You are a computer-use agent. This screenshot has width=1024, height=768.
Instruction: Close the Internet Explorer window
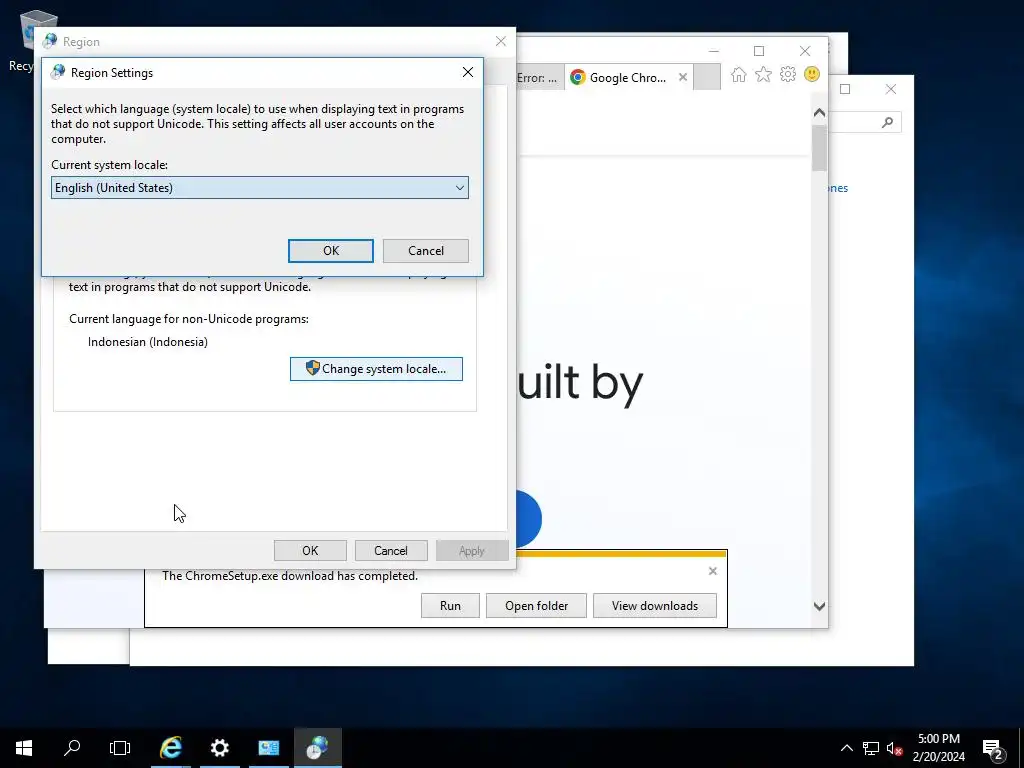[x=805, y=51]
